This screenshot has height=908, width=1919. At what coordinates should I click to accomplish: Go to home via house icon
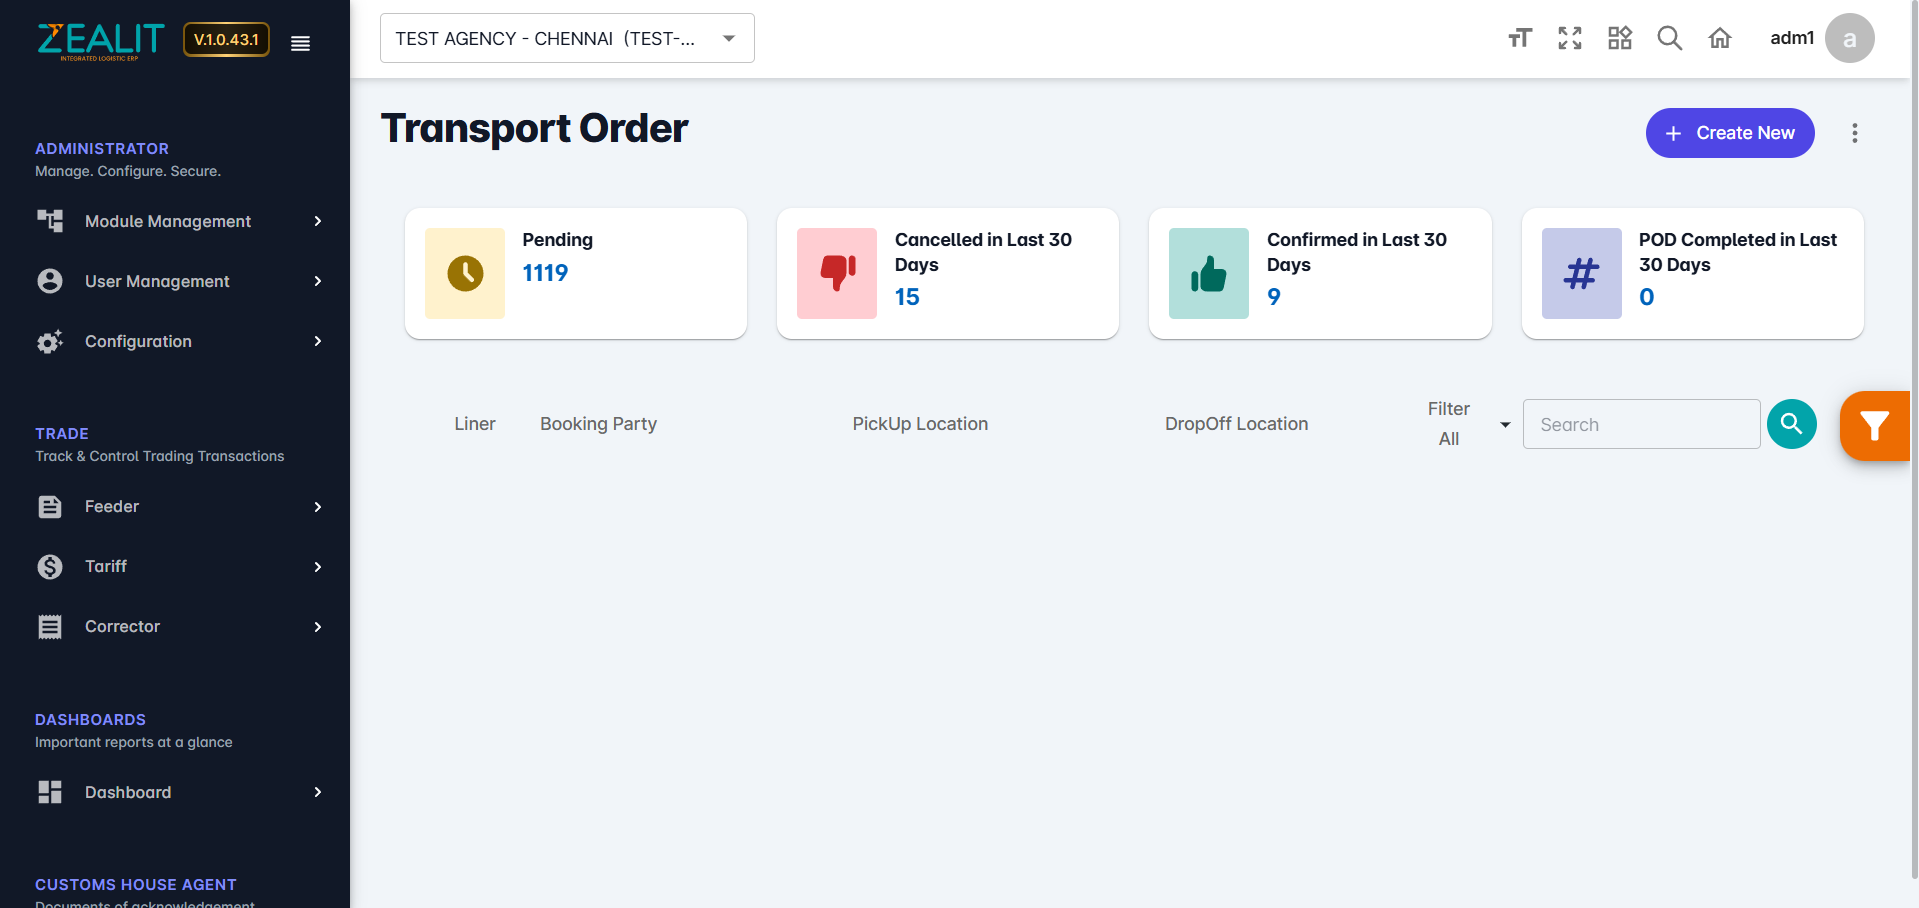[x=1720, y=38]
